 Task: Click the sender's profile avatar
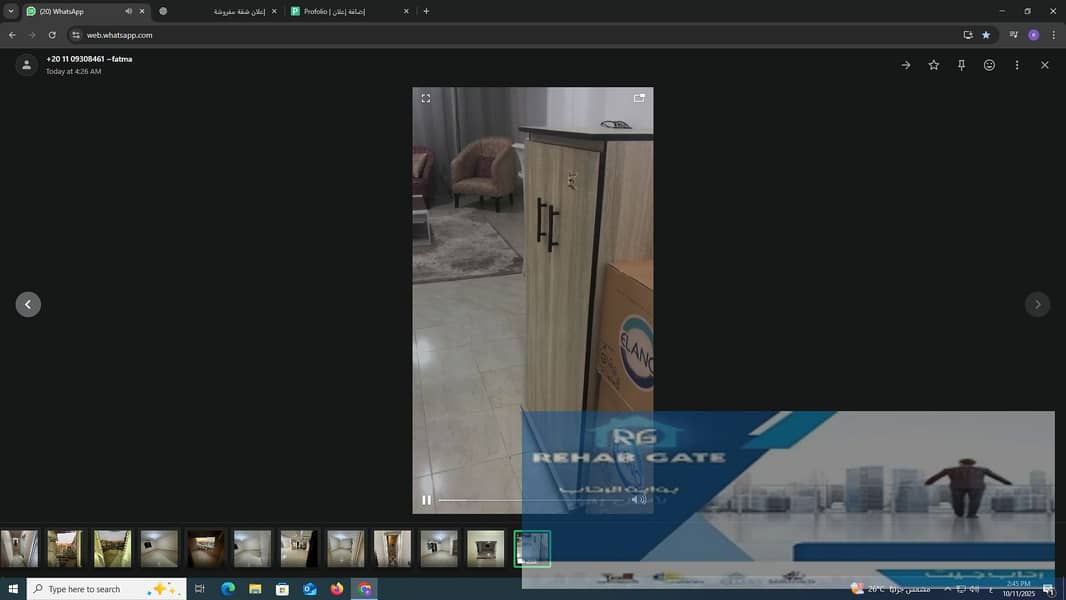coord(26,65)
